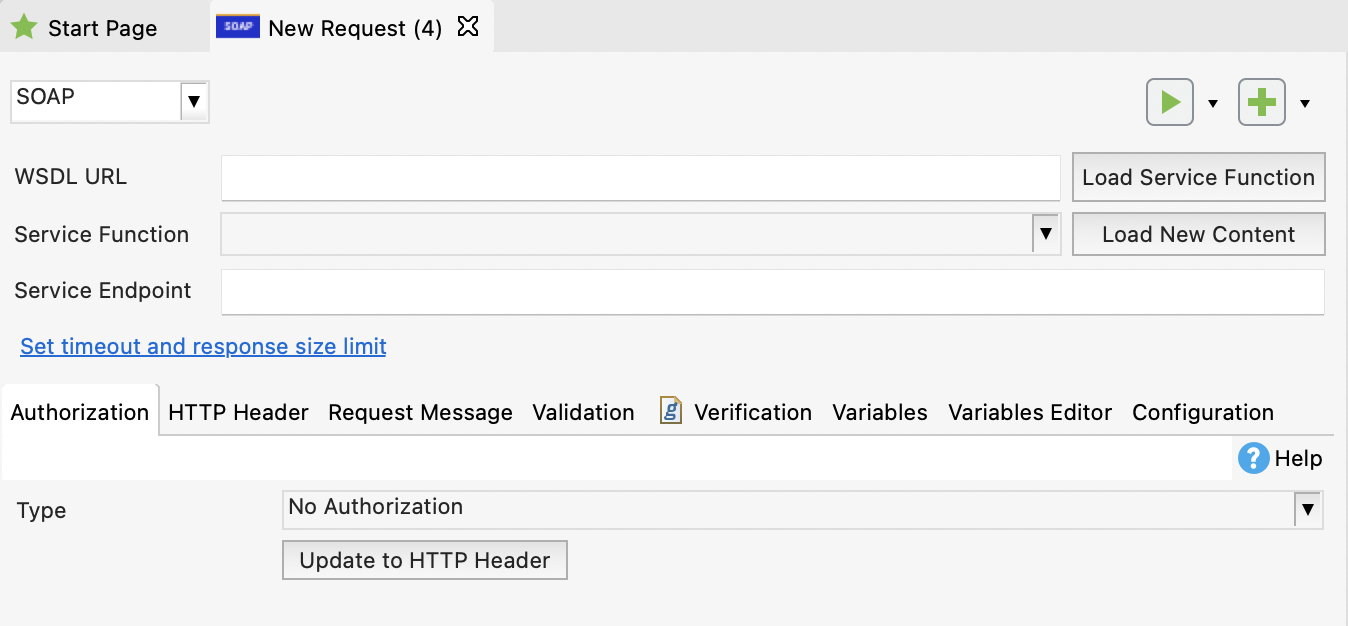Viewport: 1348px width, 626px height.
Task: Click the SOAP badge icon on the request tab
Action: [237, 27]
